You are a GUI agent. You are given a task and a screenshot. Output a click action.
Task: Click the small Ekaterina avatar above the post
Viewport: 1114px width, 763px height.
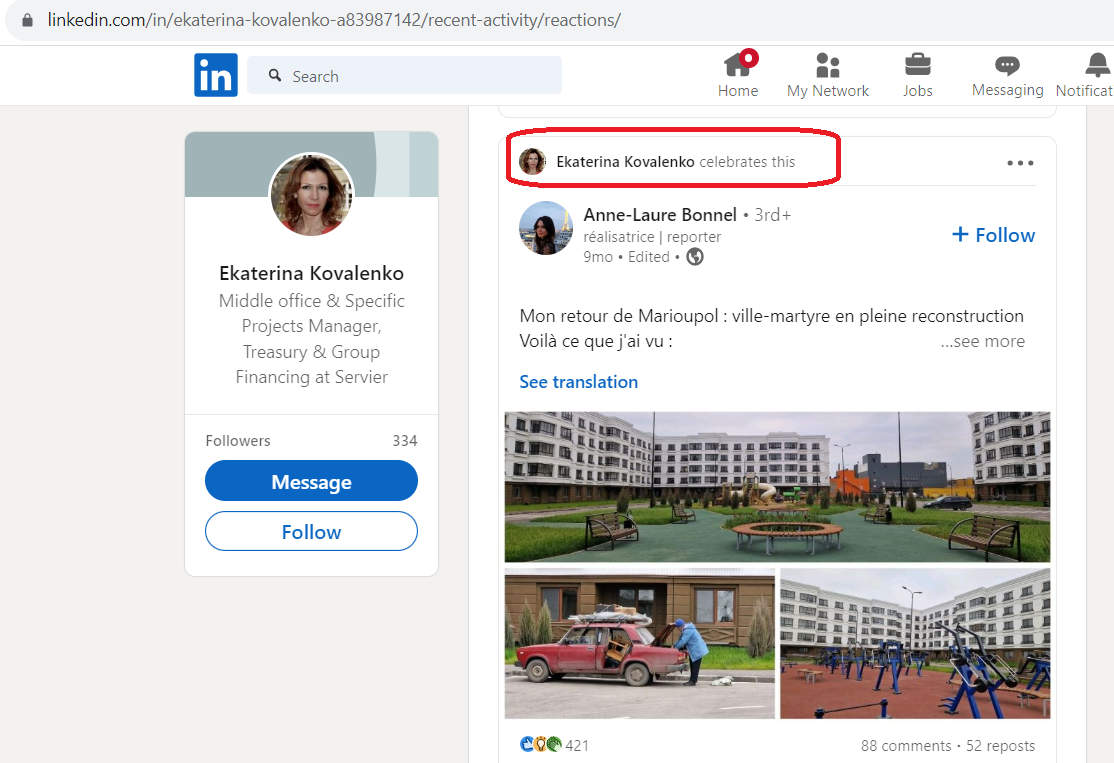(532, 162)
